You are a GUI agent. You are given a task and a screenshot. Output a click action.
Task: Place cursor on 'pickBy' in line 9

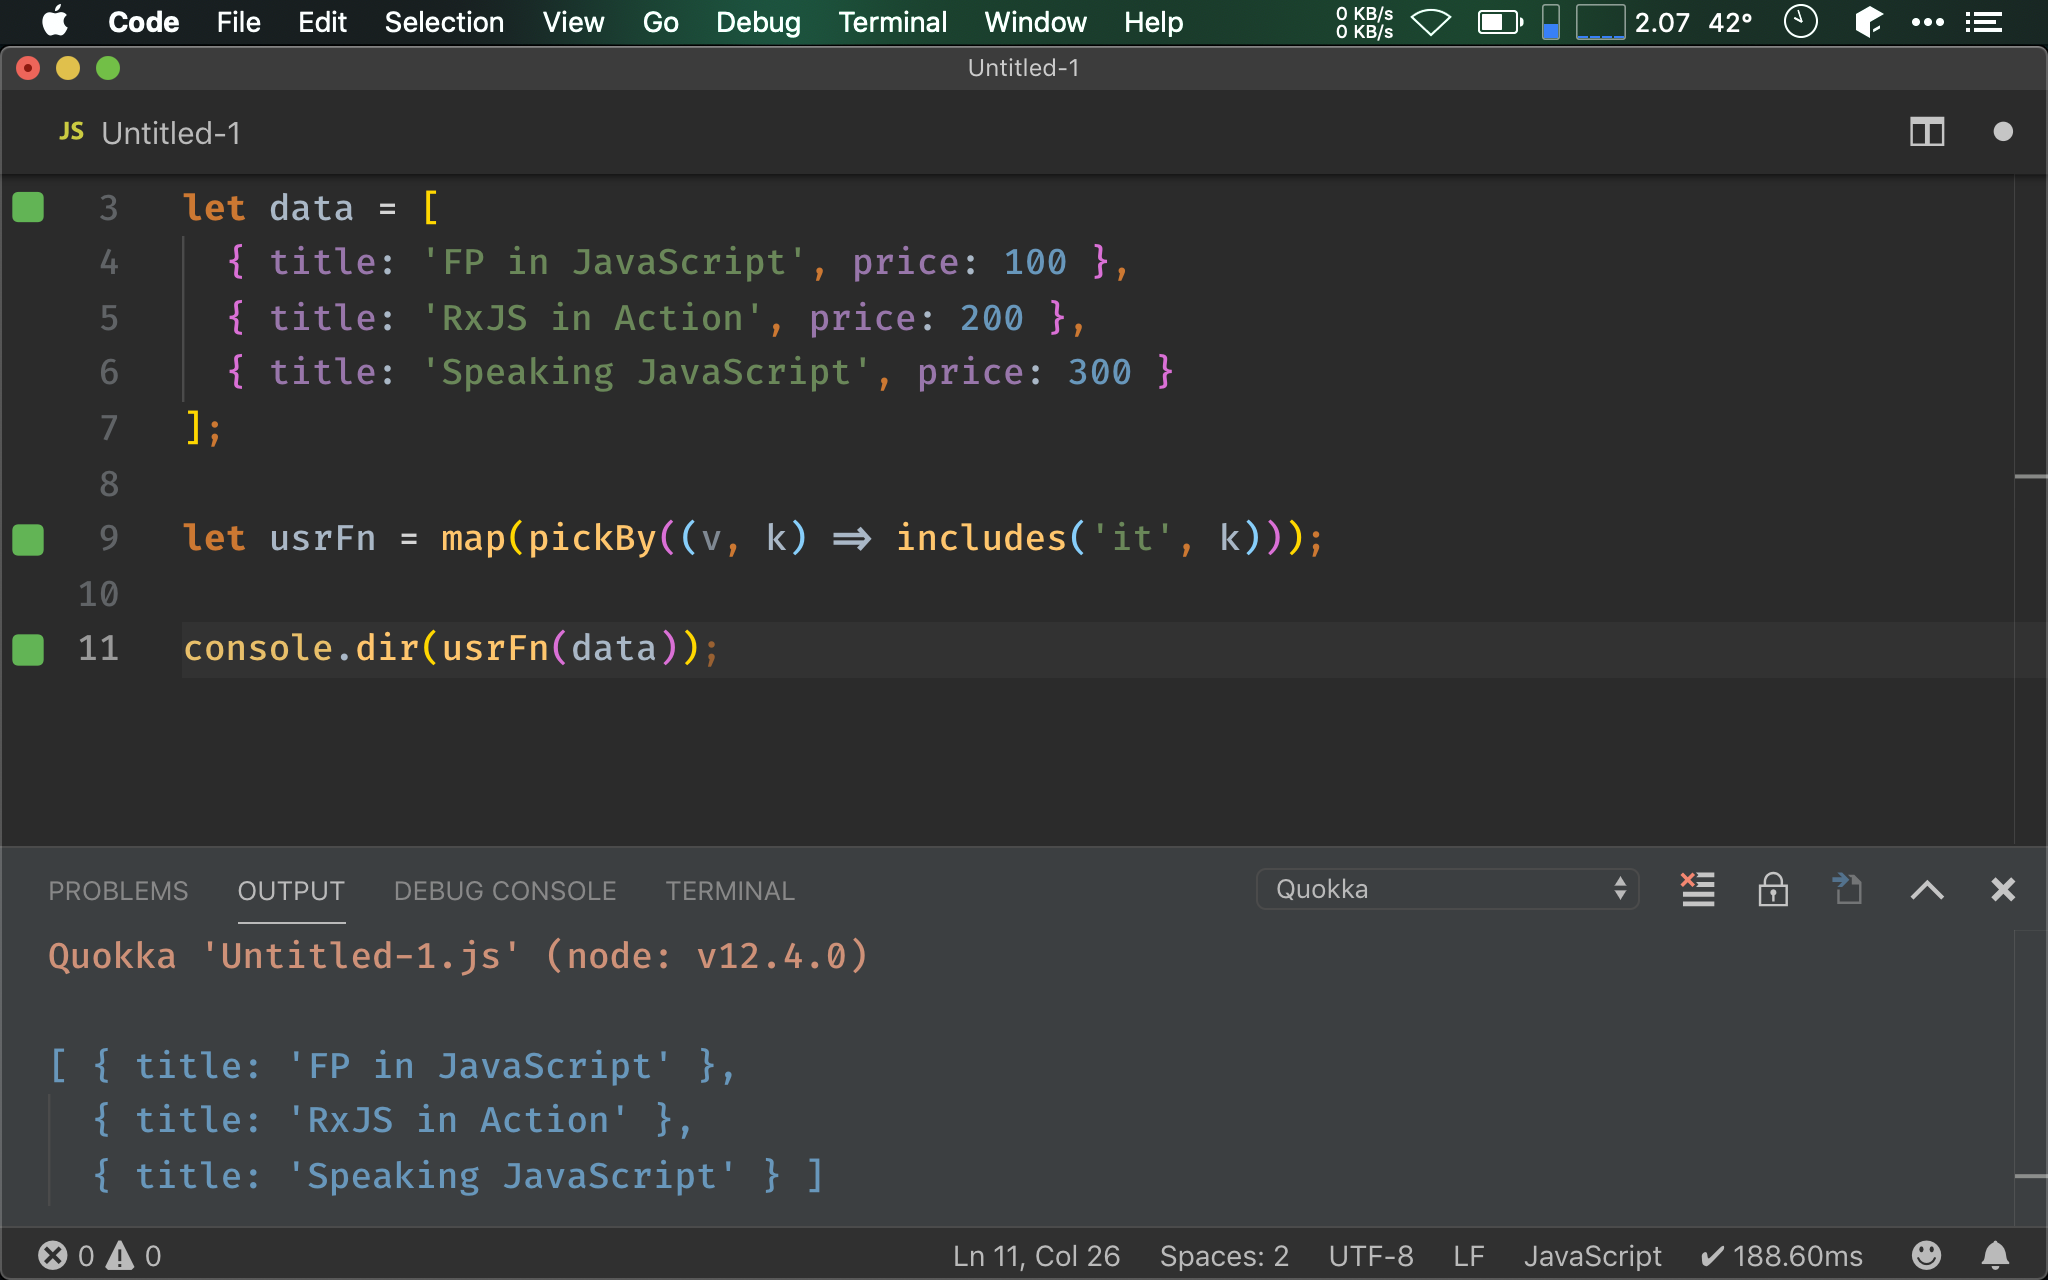click(x=592, y=539)
